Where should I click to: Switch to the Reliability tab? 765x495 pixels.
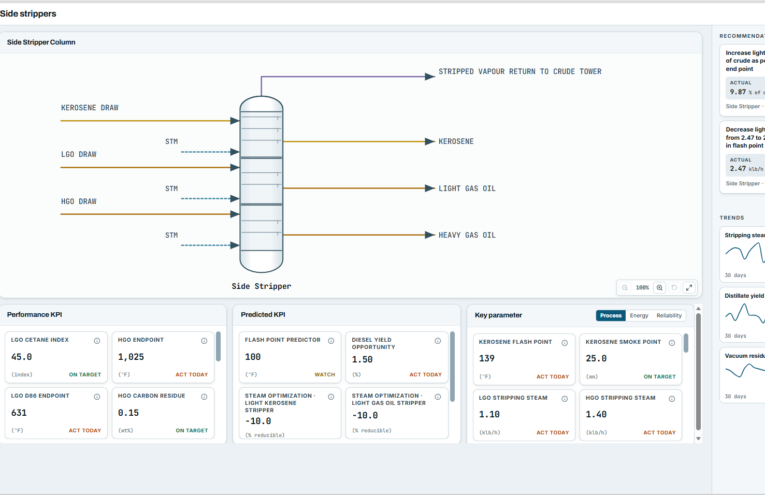[669, 316]
